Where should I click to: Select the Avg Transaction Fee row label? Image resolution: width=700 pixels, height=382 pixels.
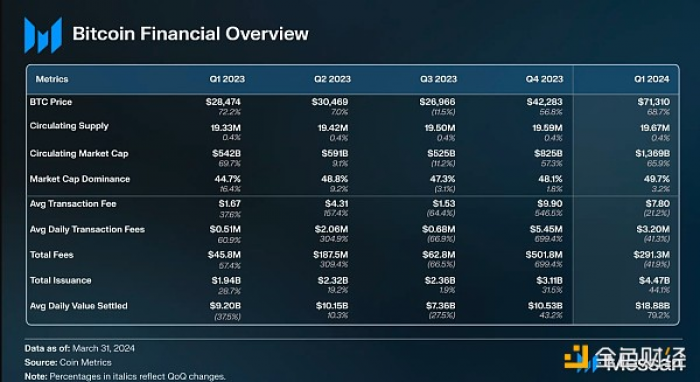[x=73, y=204]
